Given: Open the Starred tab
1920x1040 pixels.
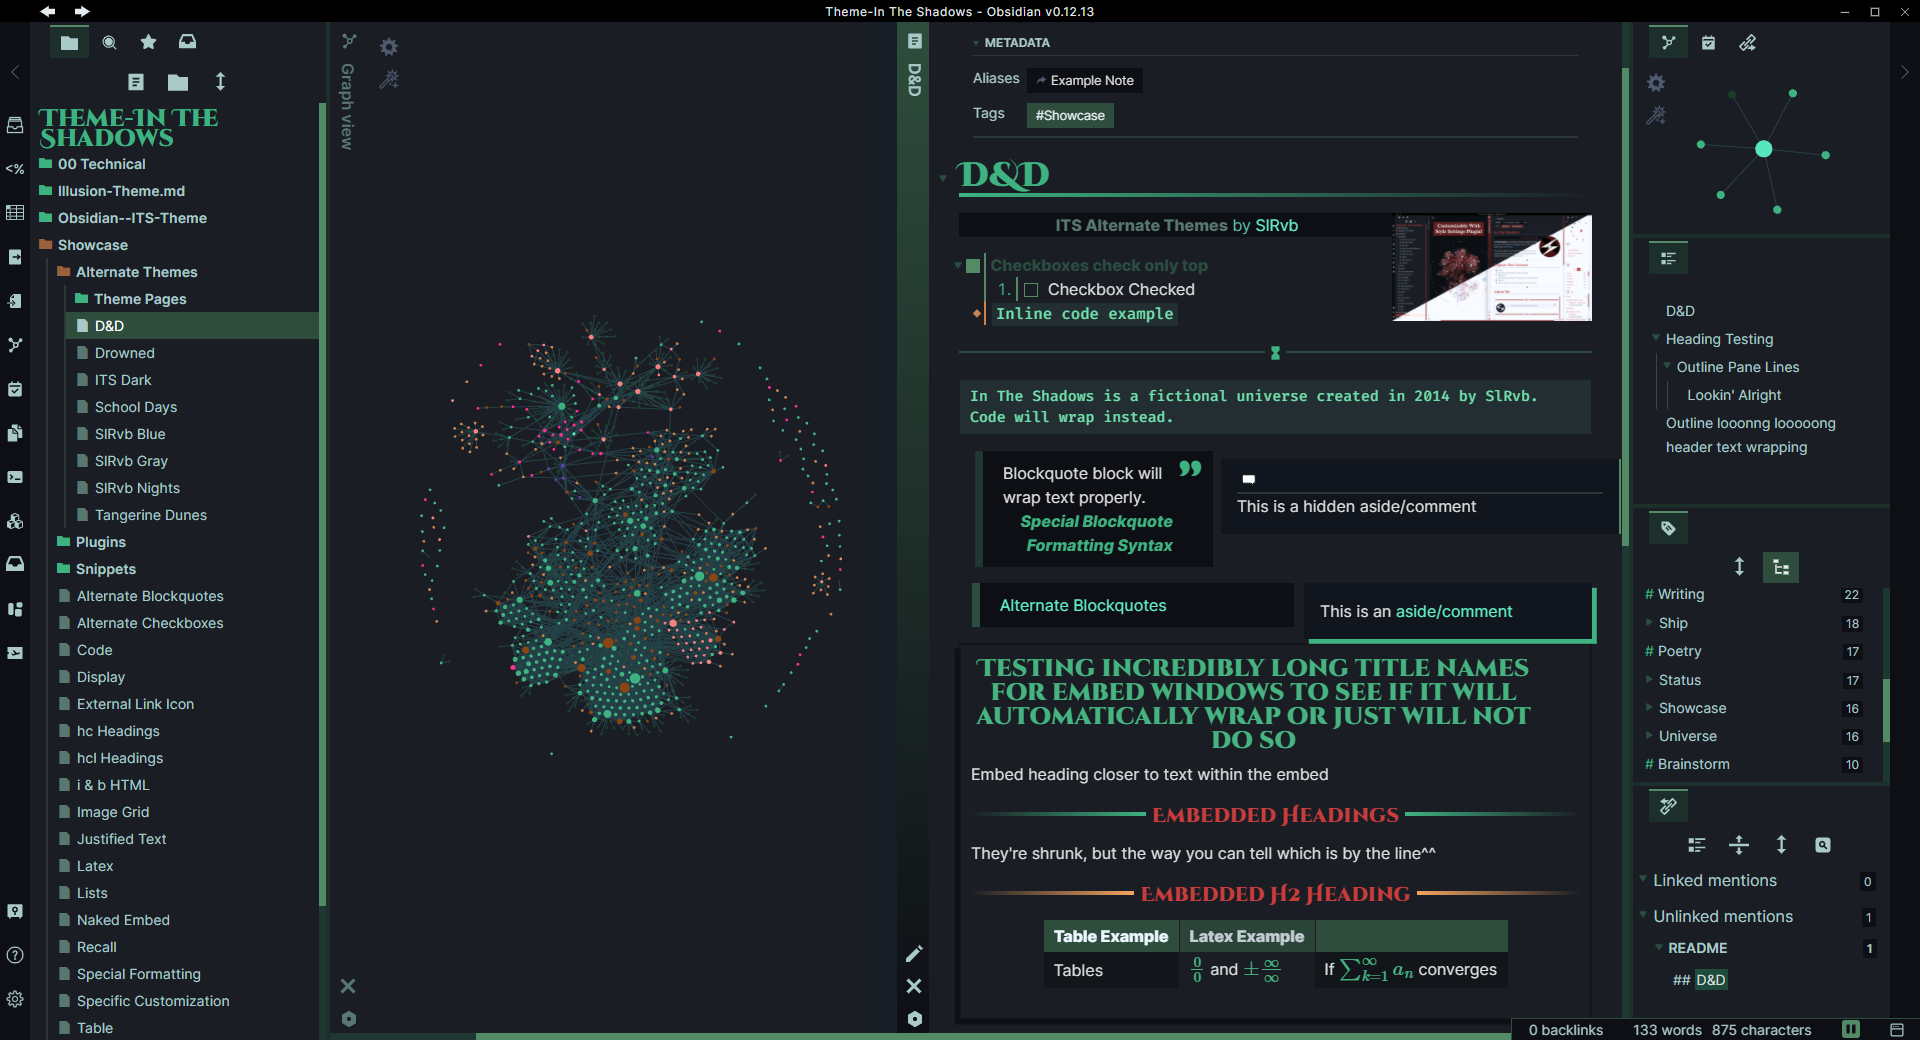Looking at the screenshot, I should click(x=148, y=42).
